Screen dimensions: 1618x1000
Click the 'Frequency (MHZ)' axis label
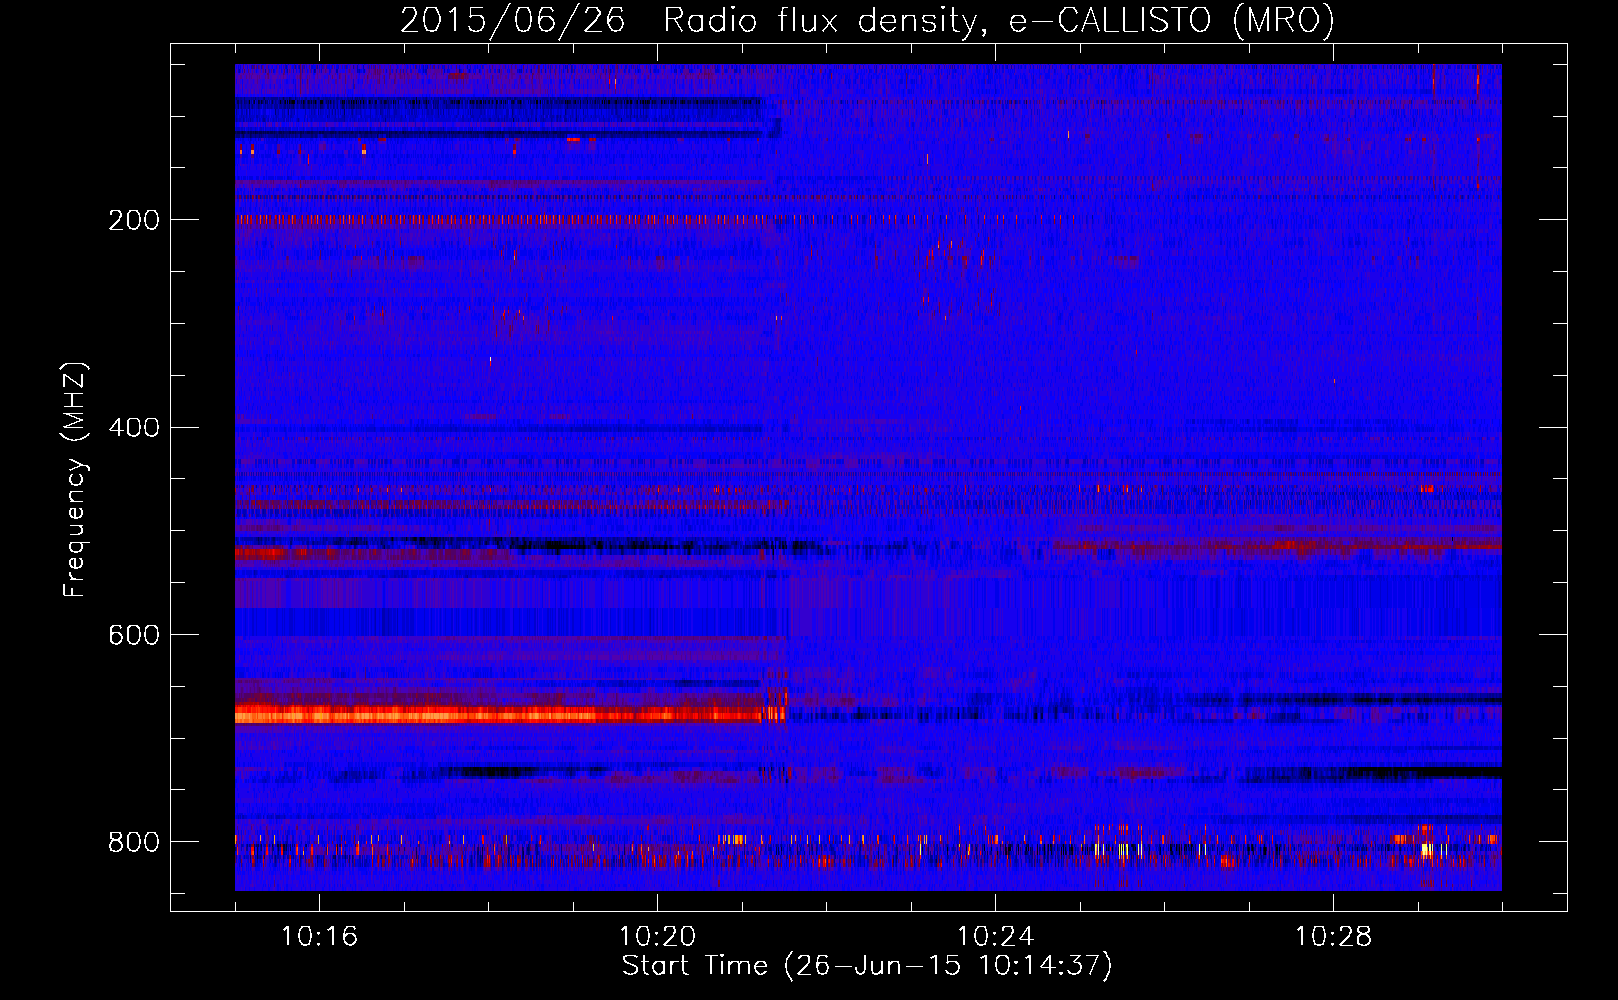[74, 479]
